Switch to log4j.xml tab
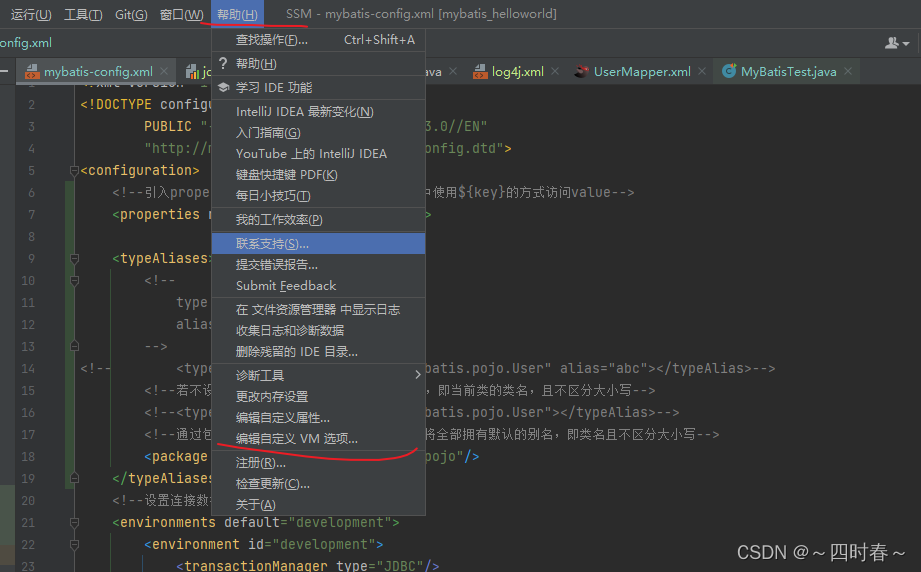 517,72
